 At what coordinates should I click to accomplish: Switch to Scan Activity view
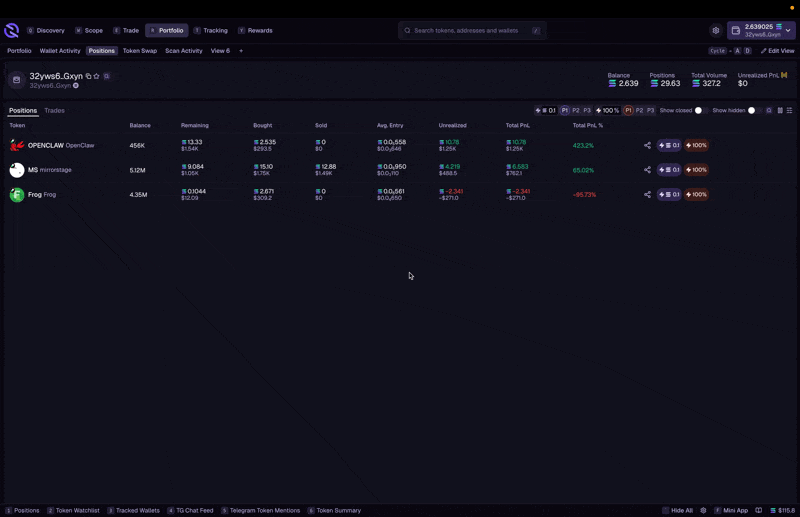coord(184,51)
